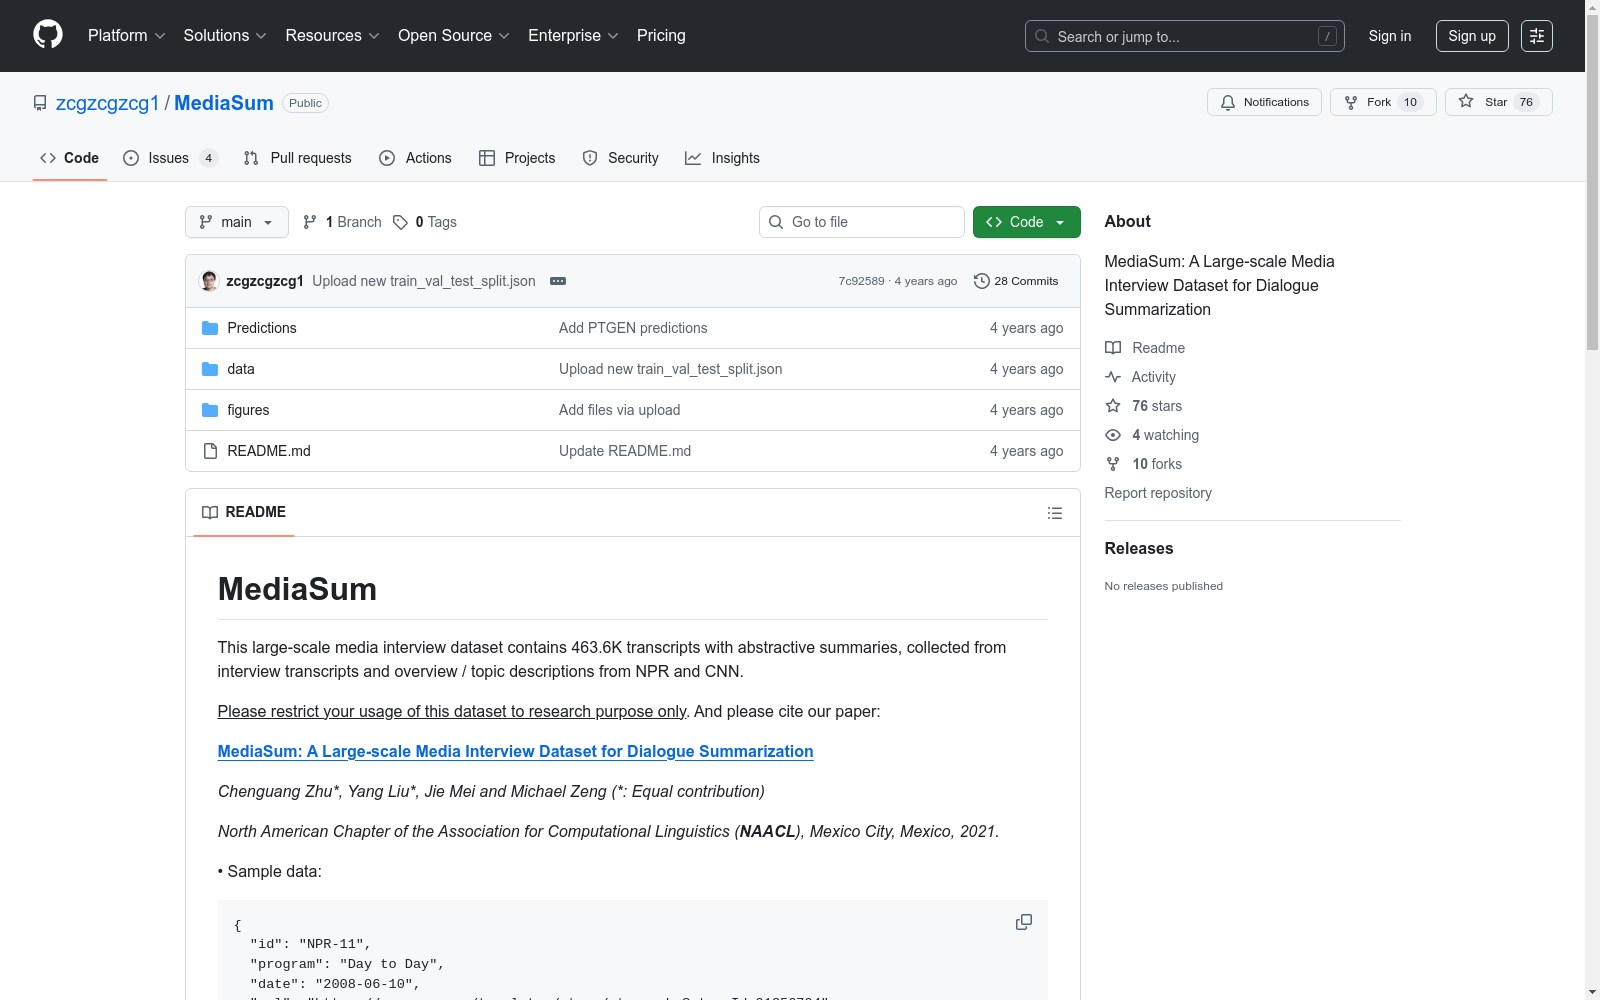Copy the sample data code block
Screen dimensions: 1600x1000
point(1024,922)
